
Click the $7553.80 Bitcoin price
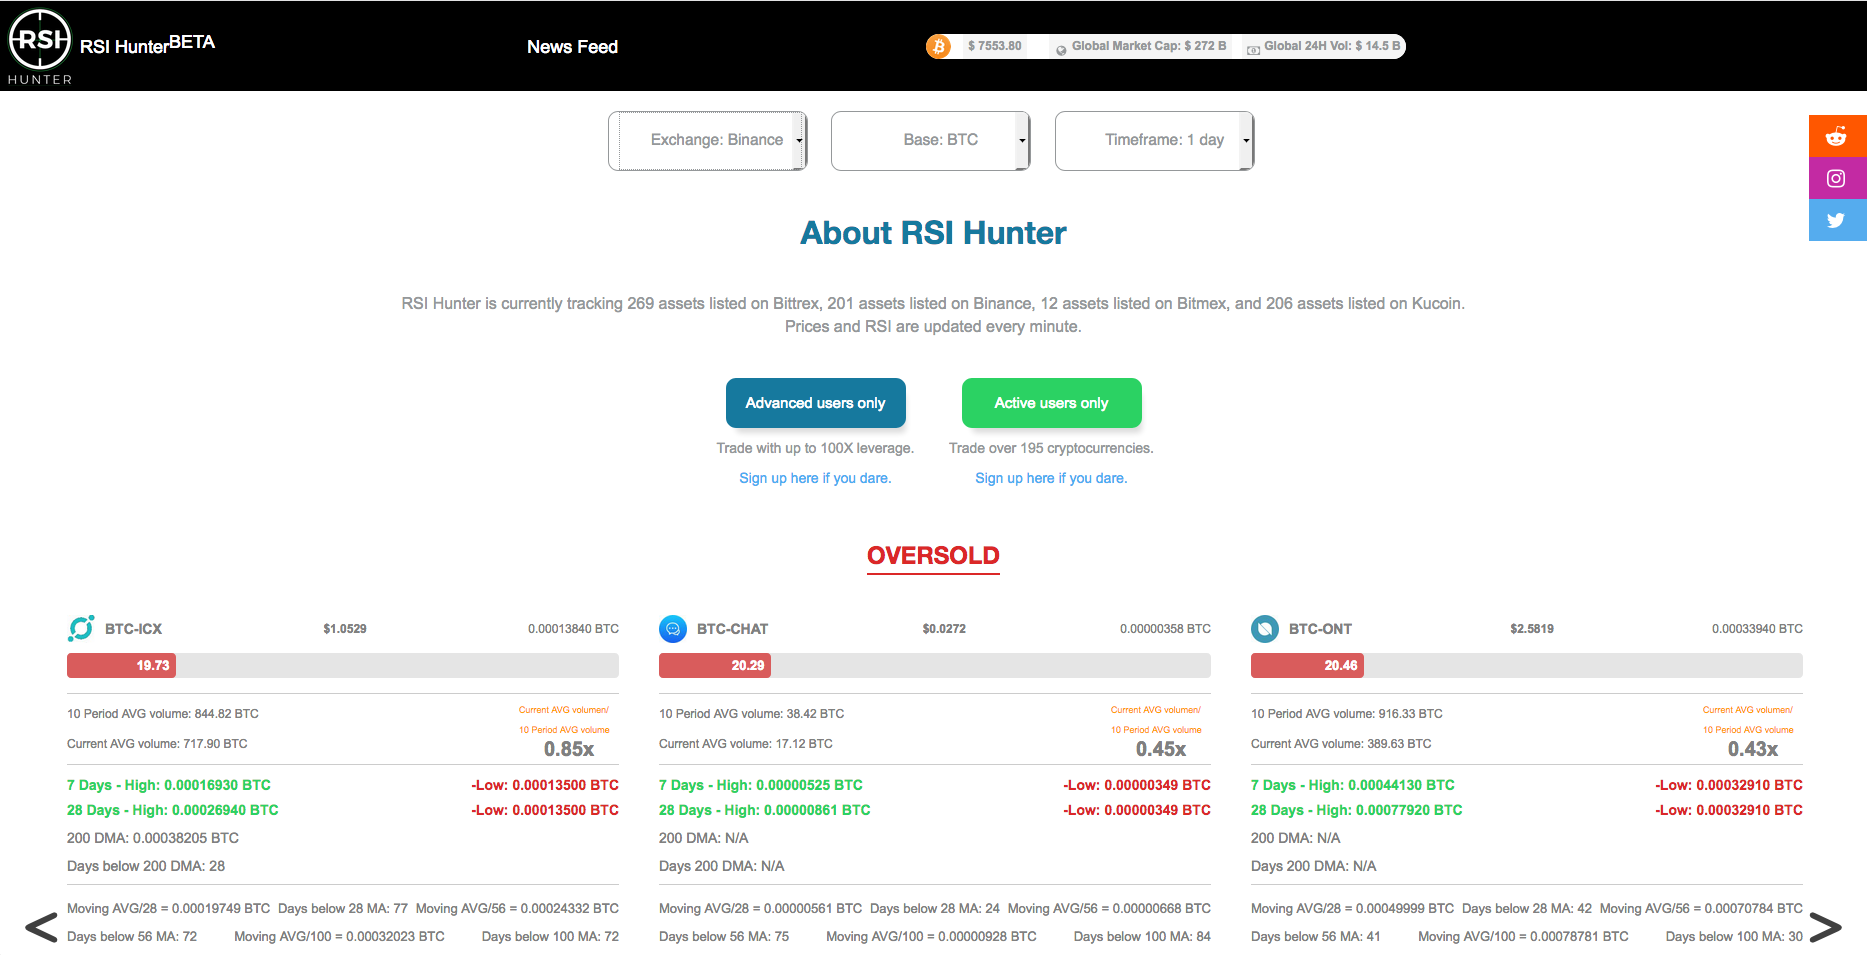point(994,46)
